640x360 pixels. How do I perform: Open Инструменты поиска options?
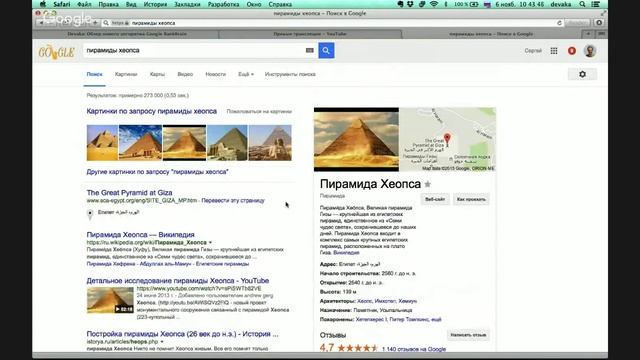(290, 74)
